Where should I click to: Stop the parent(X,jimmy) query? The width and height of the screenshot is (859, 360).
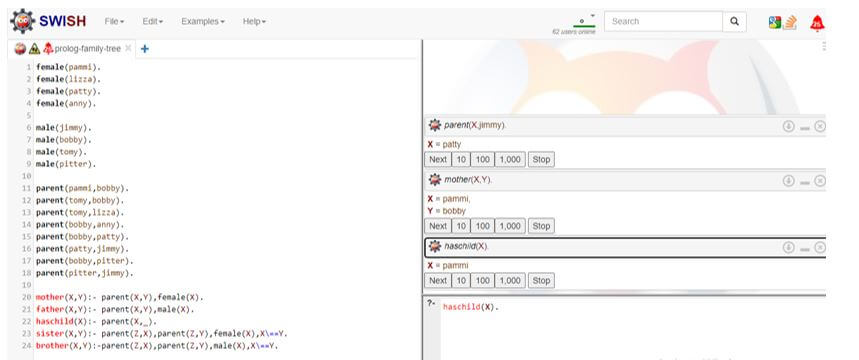[541, 159]
